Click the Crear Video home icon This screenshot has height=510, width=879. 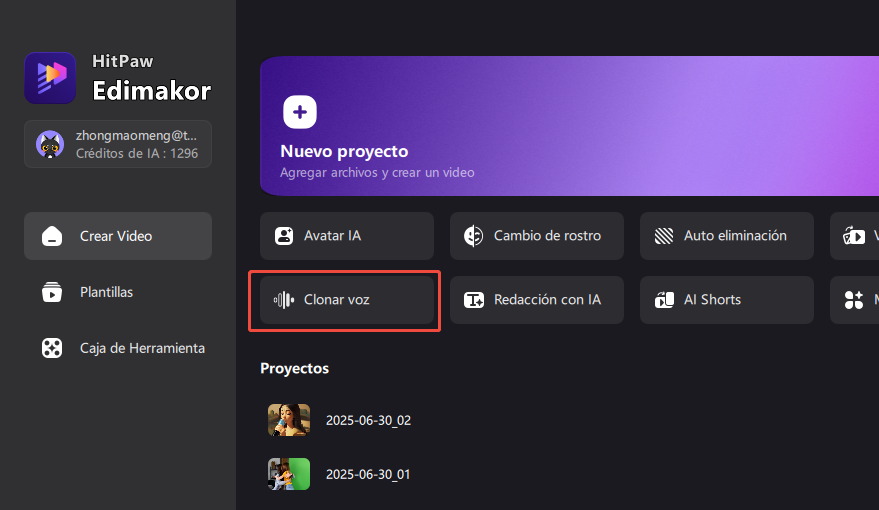[52, 236]
